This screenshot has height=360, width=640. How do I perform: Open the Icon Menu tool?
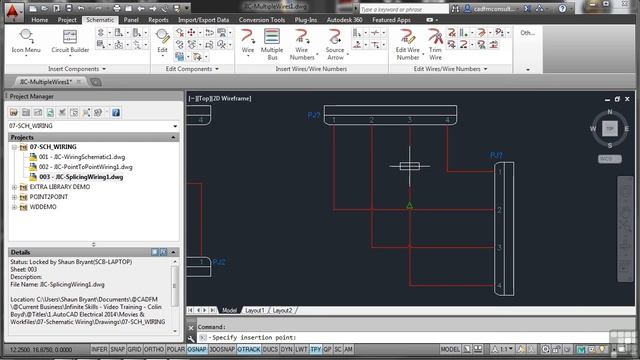(26, 41)
